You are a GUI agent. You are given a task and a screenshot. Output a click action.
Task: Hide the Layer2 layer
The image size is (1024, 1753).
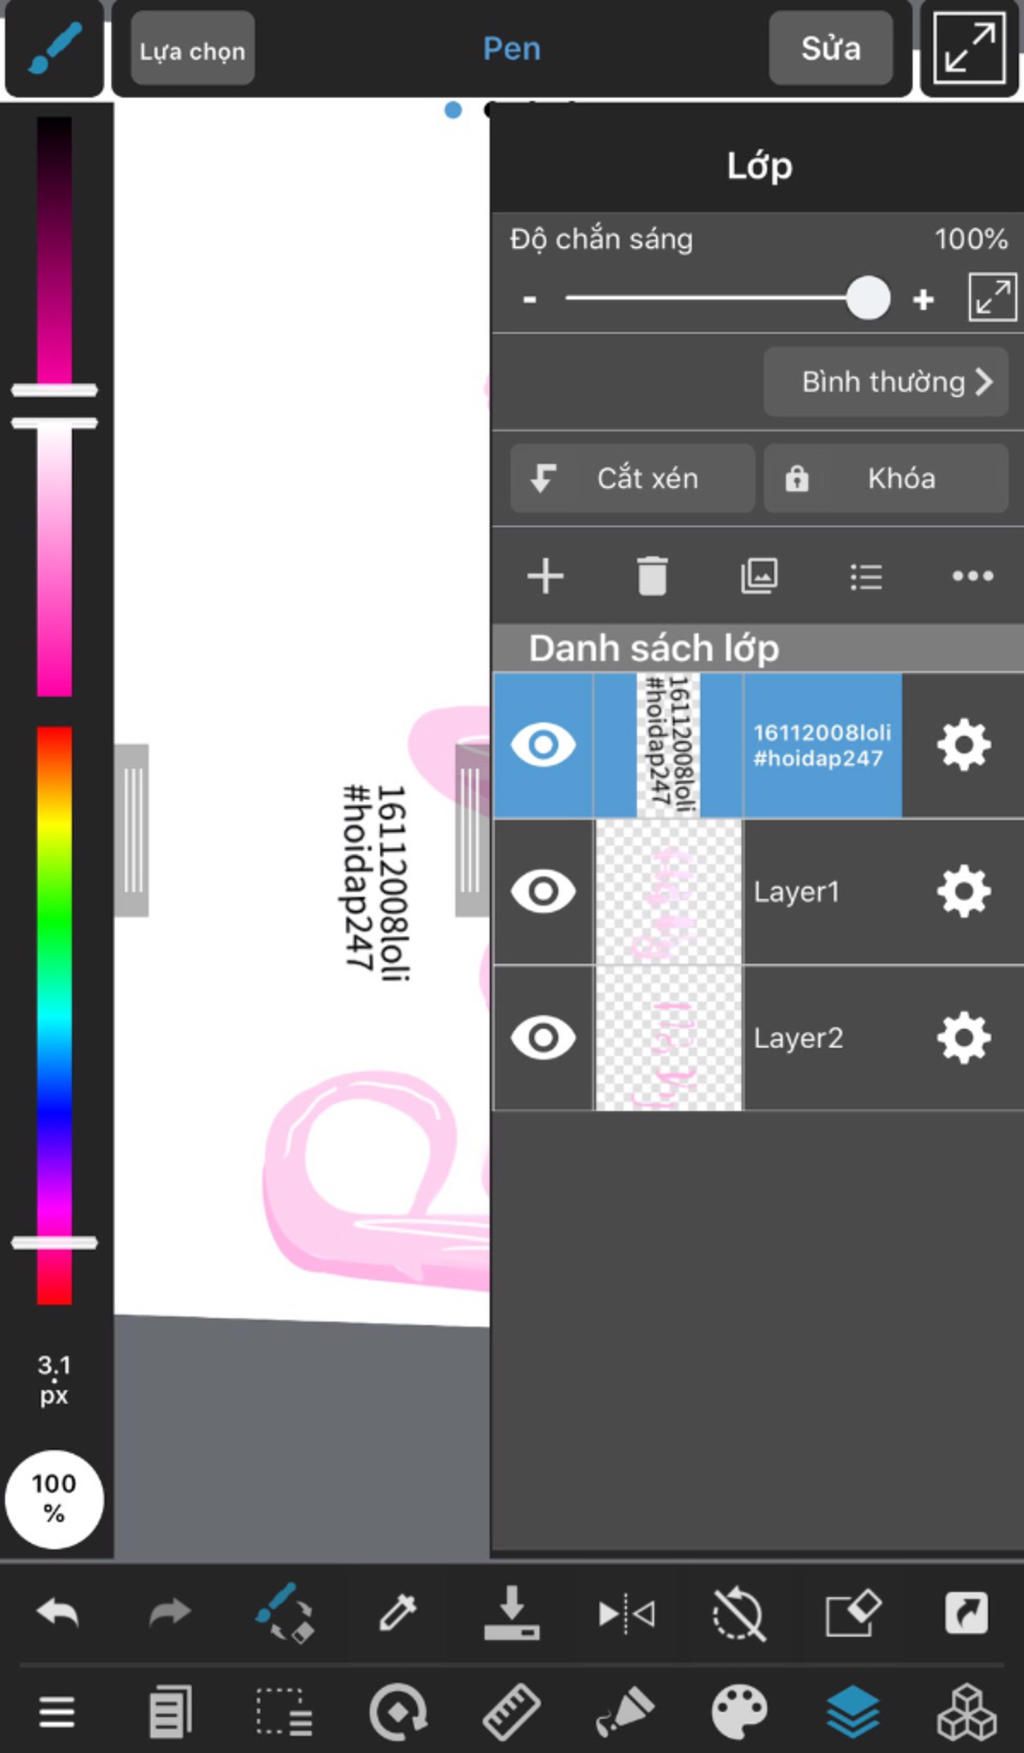(x=543, y=1037)
